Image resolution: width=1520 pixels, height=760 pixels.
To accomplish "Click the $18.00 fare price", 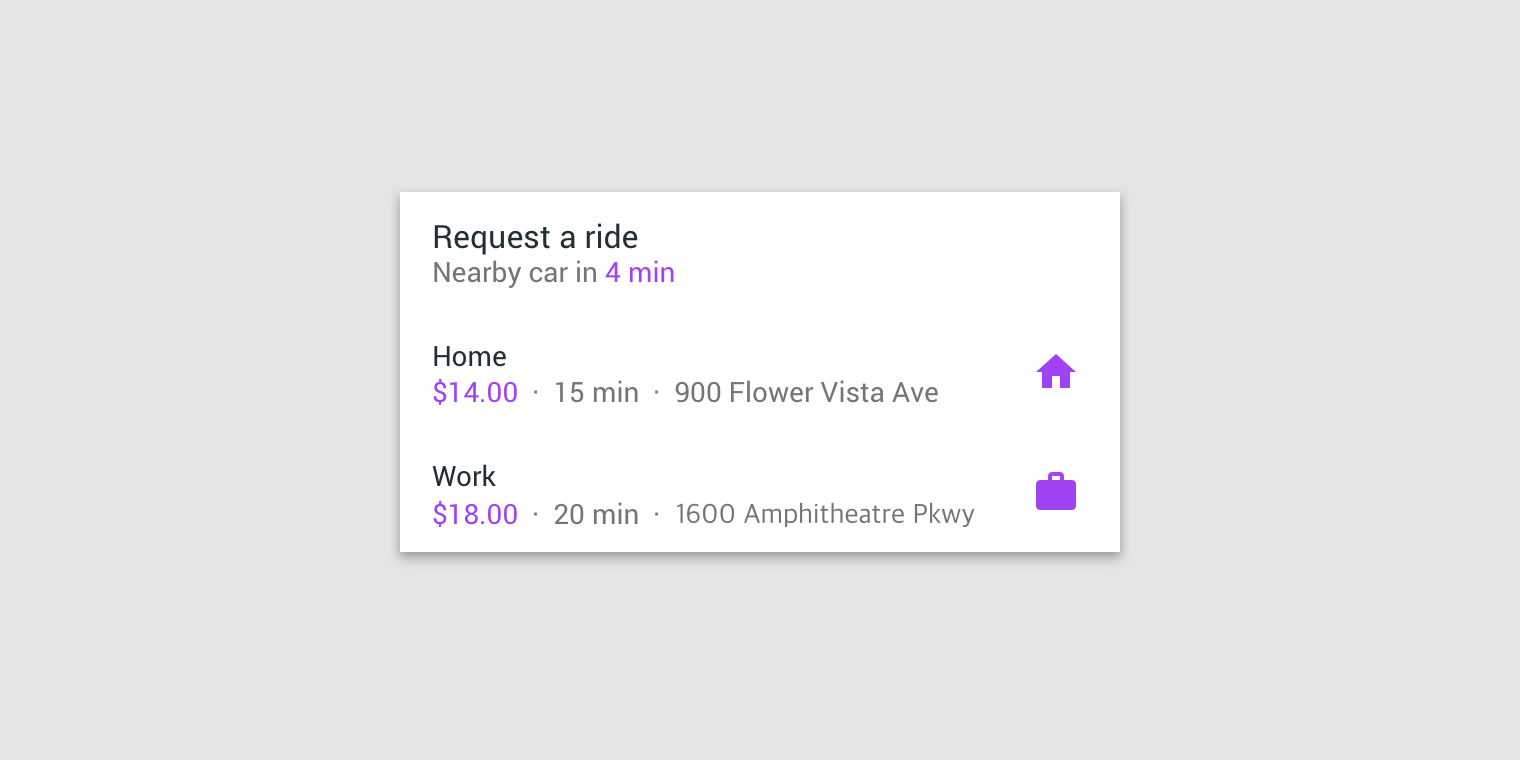I will click(475, 515).
